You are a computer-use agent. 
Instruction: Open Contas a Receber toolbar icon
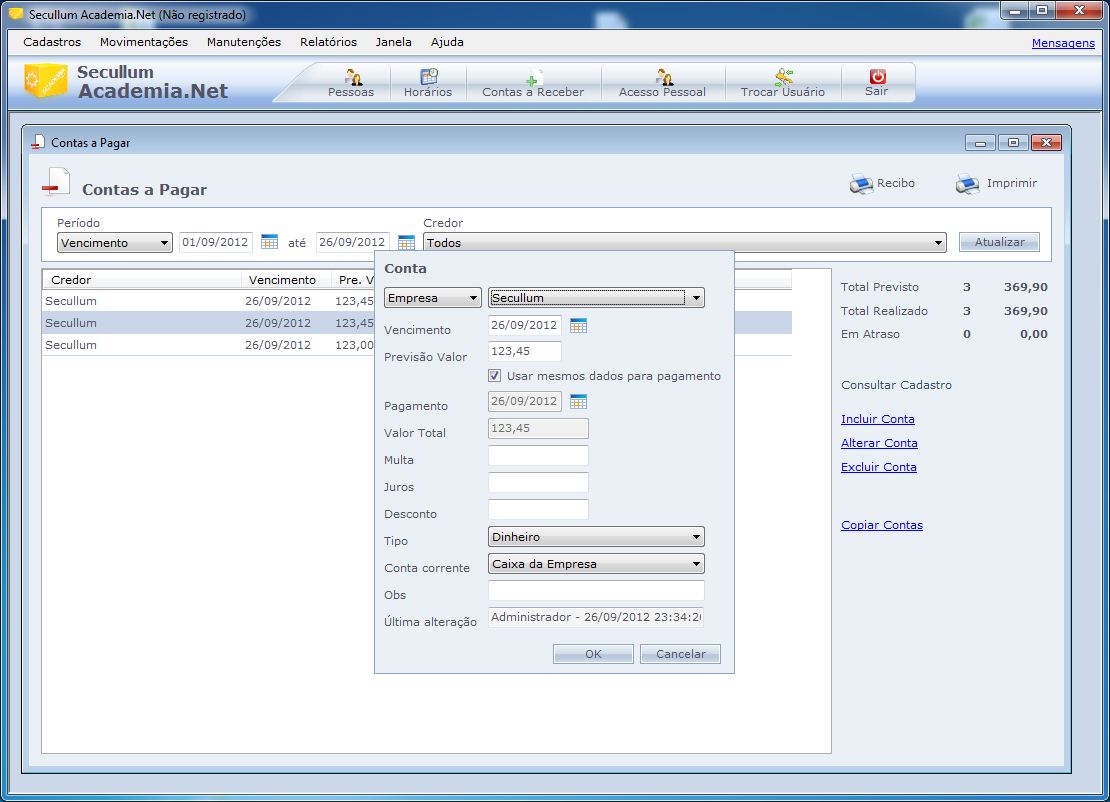[x=534, y=76]
